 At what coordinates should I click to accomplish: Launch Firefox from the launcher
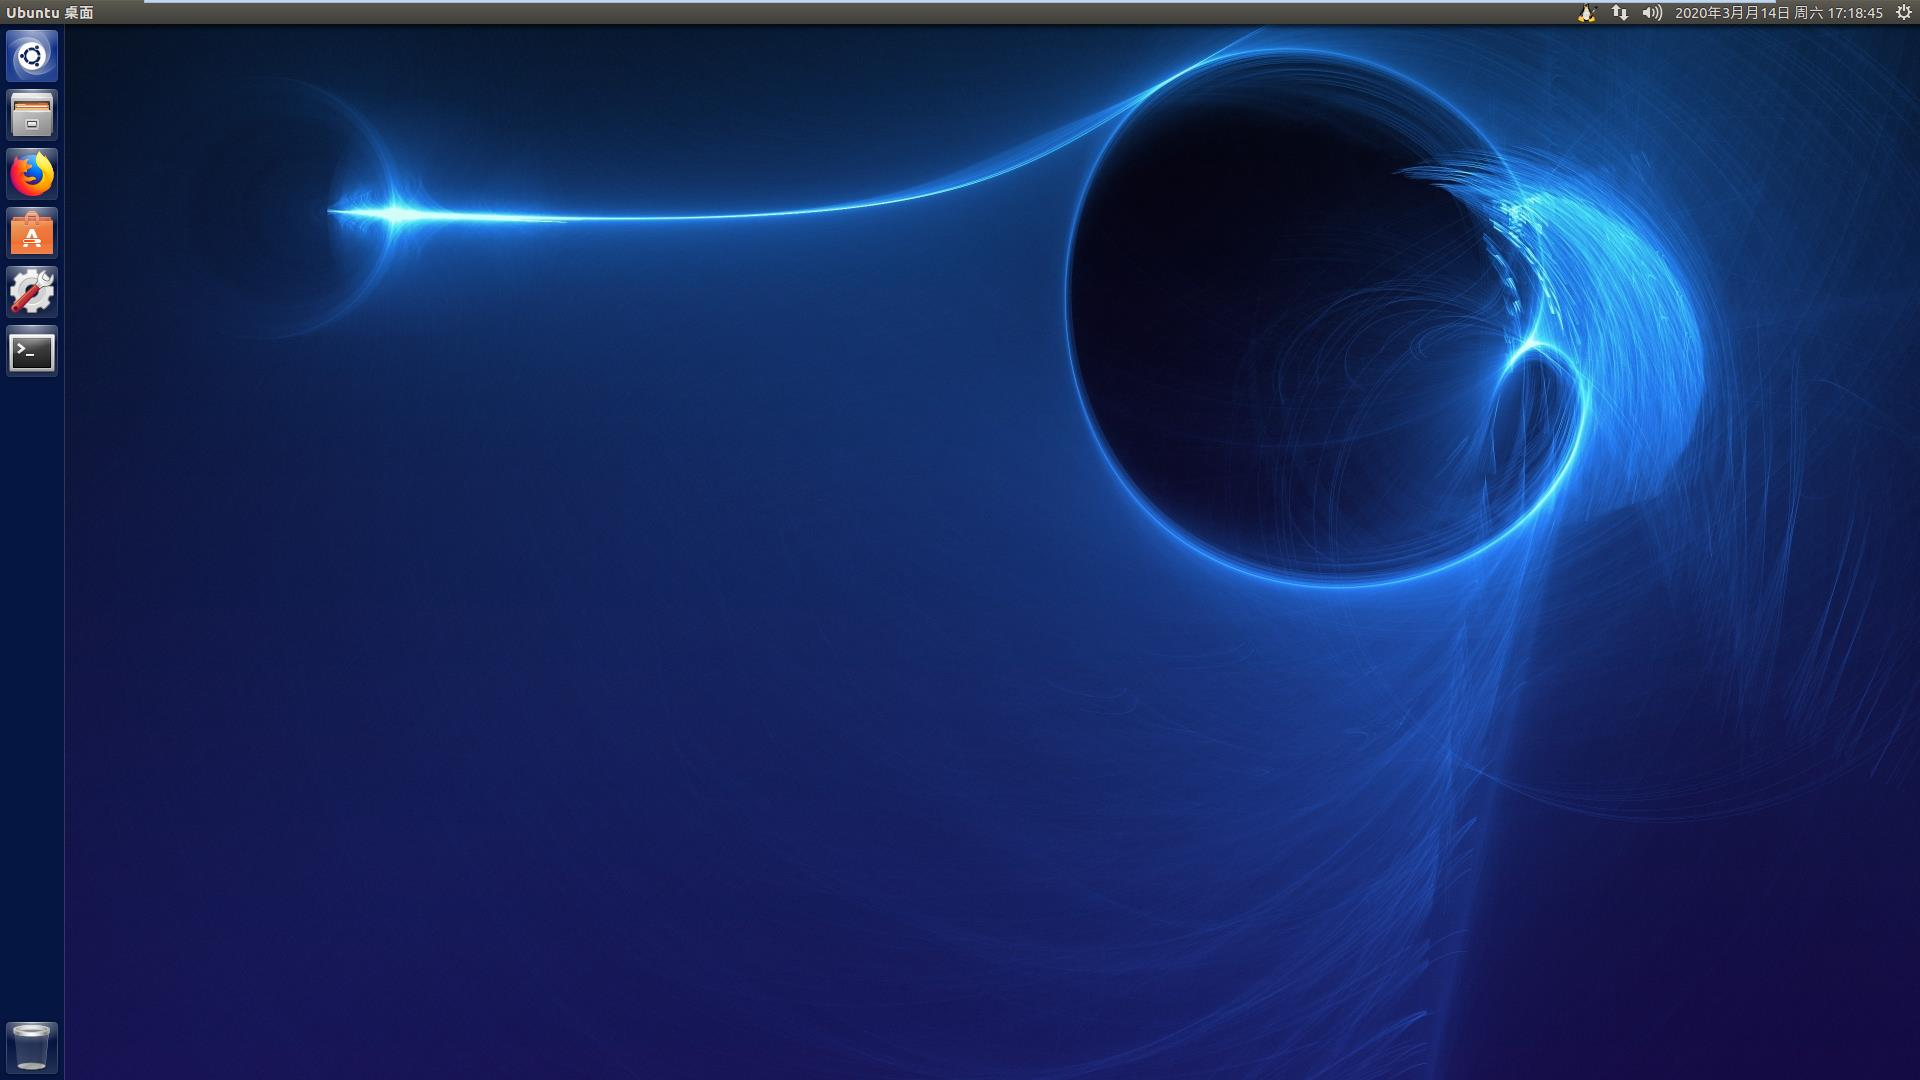coord(31,174)
